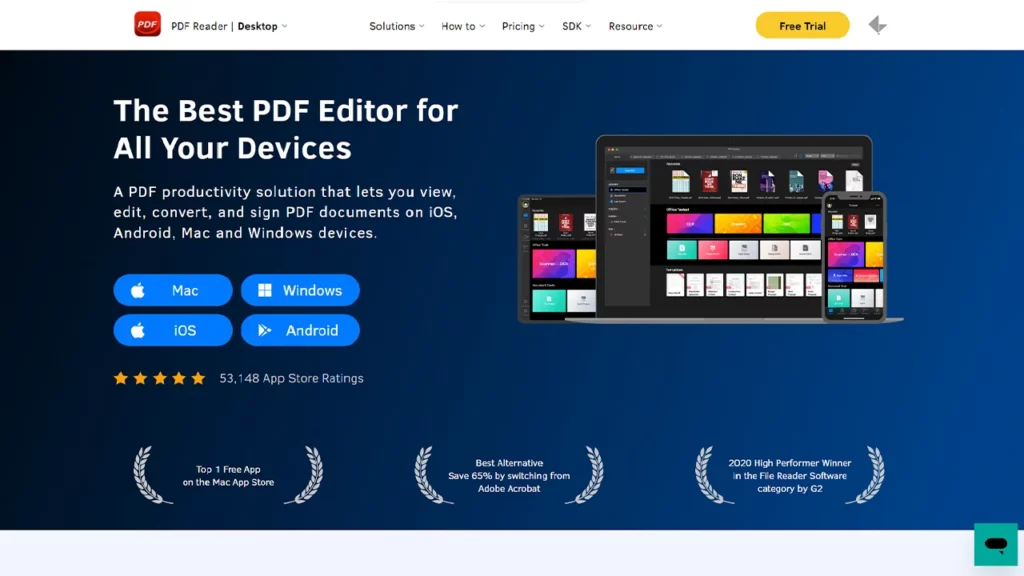Click the red PDF Reader logo icon
Viewport: 1024px width, 576px height.
tap(147, 25)
